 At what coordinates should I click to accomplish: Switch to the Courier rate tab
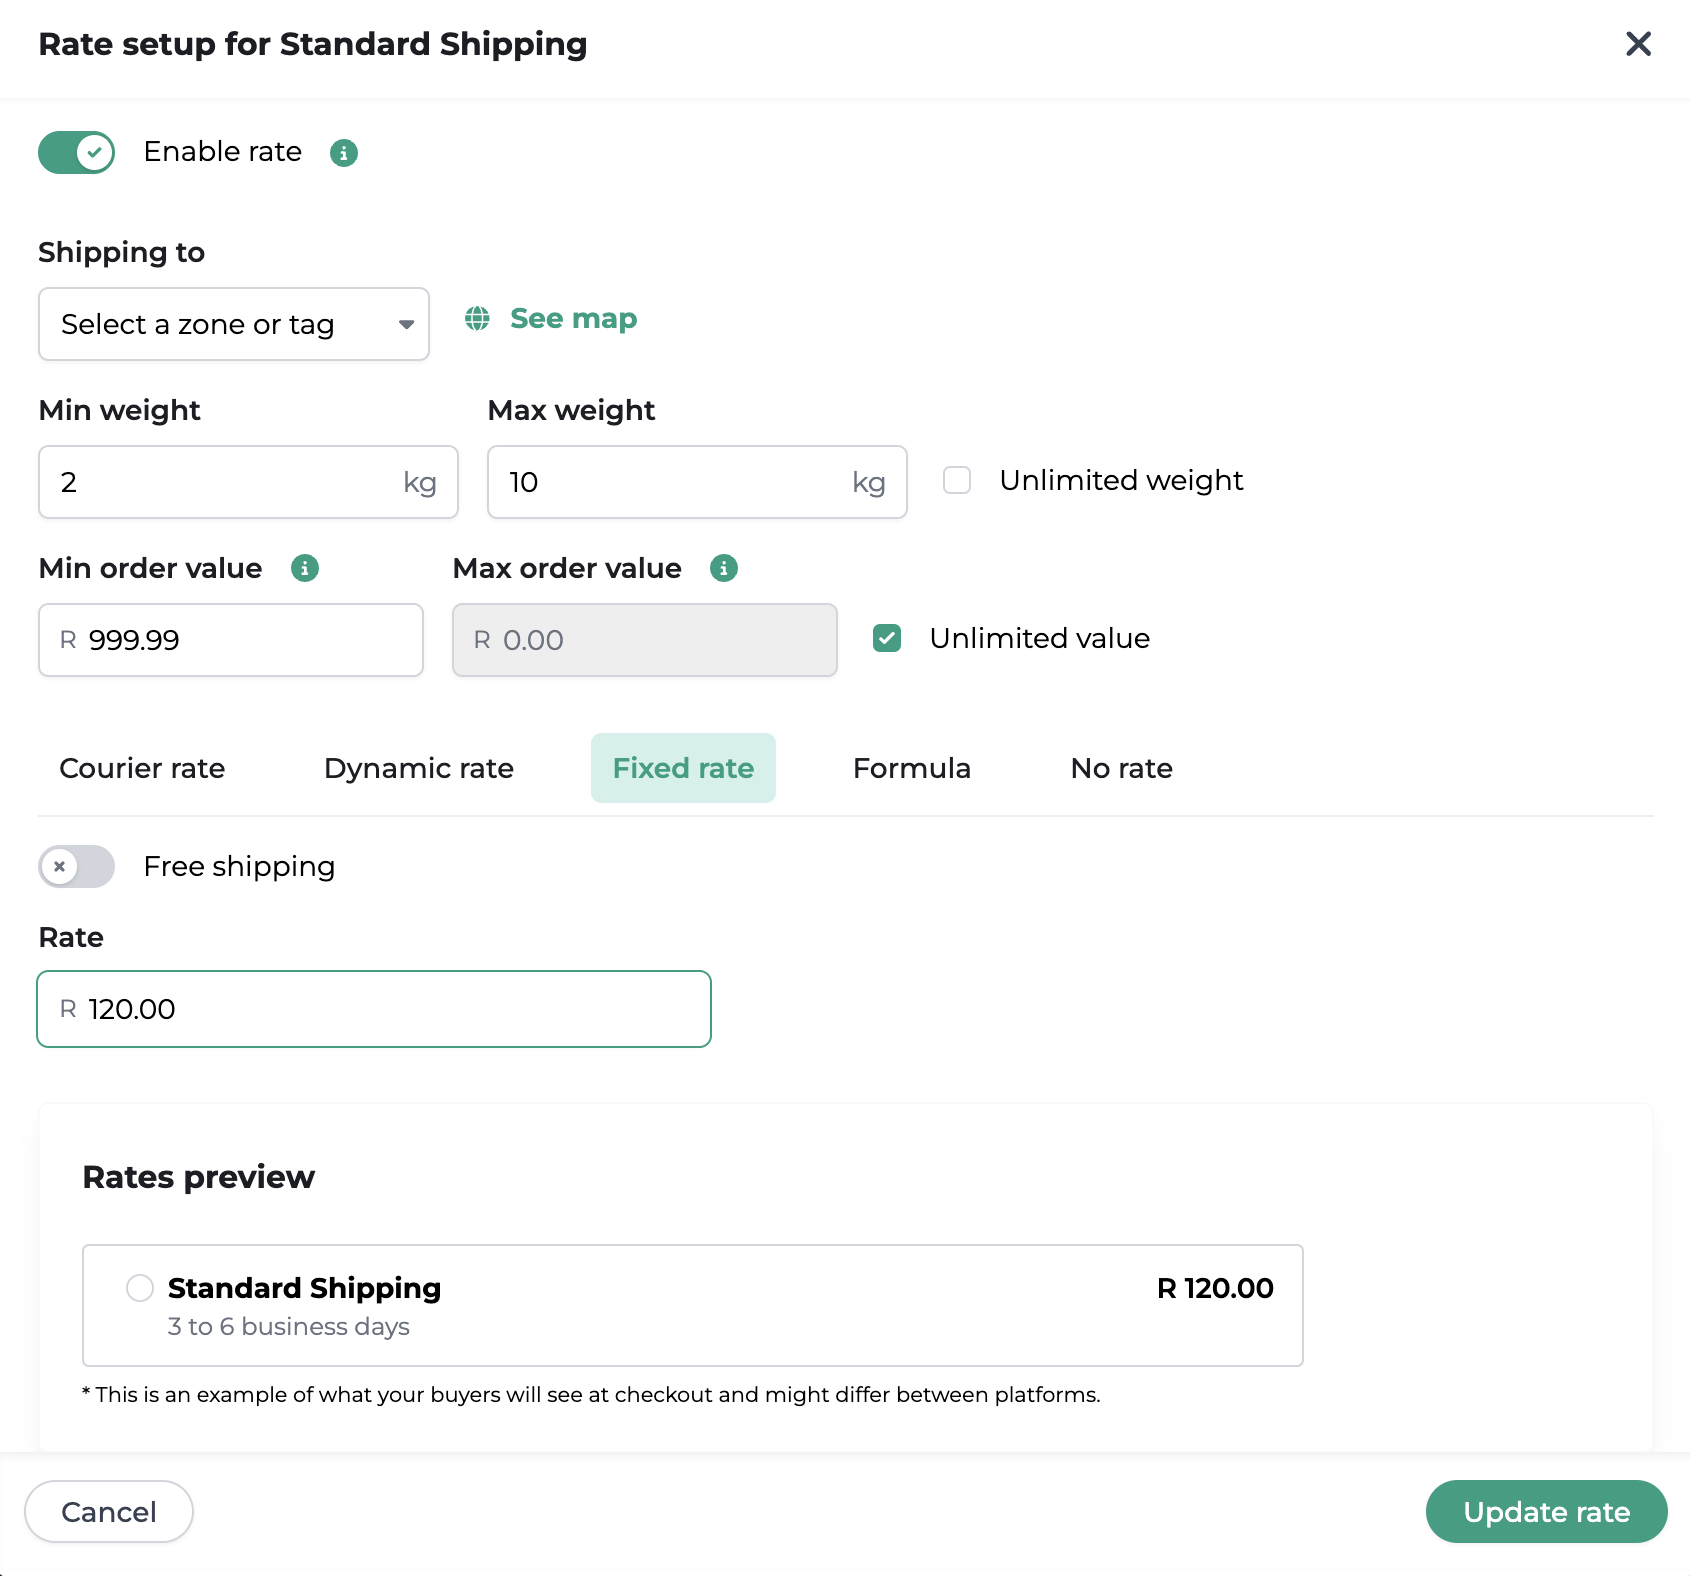click(142, 768)
